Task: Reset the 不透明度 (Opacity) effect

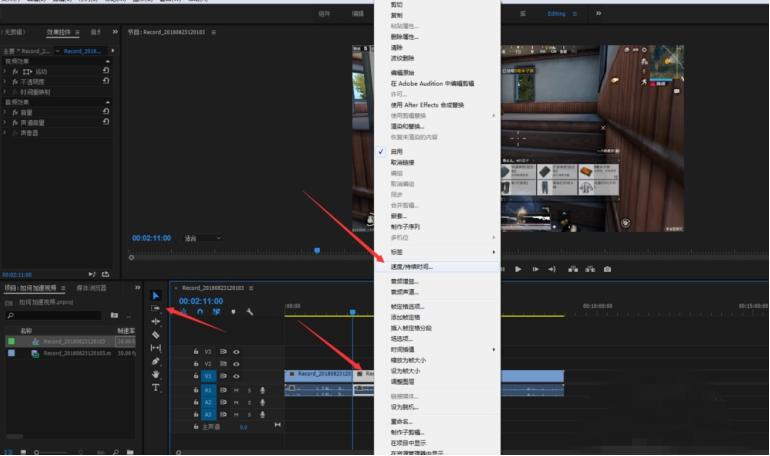Action: (106, 81)
